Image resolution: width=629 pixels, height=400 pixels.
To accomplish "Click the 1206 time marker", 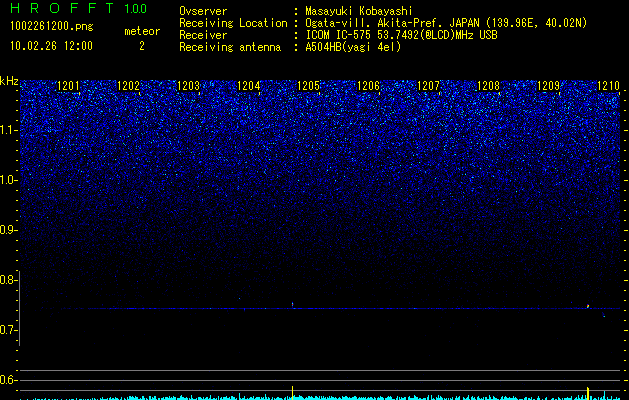I will [368, 86].
